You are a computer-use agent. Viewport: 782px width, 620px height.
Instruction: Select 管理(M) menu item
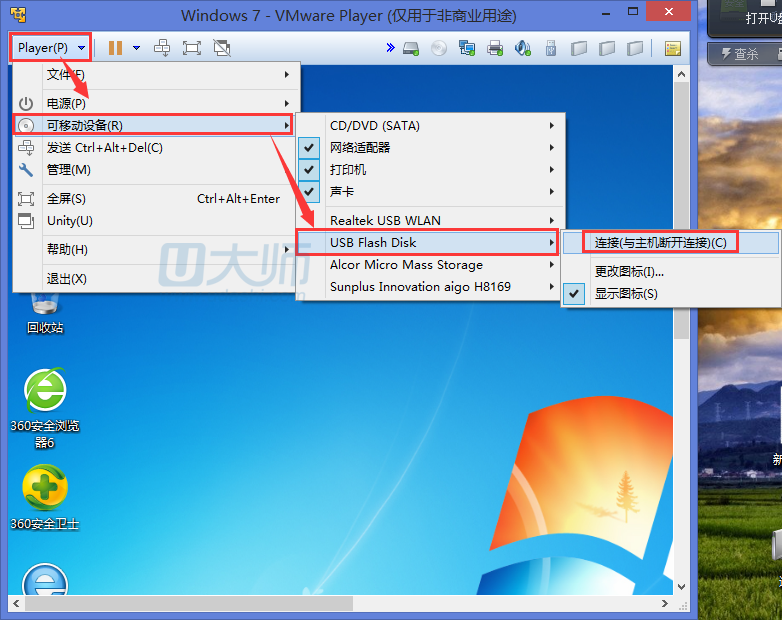point(156,170)
